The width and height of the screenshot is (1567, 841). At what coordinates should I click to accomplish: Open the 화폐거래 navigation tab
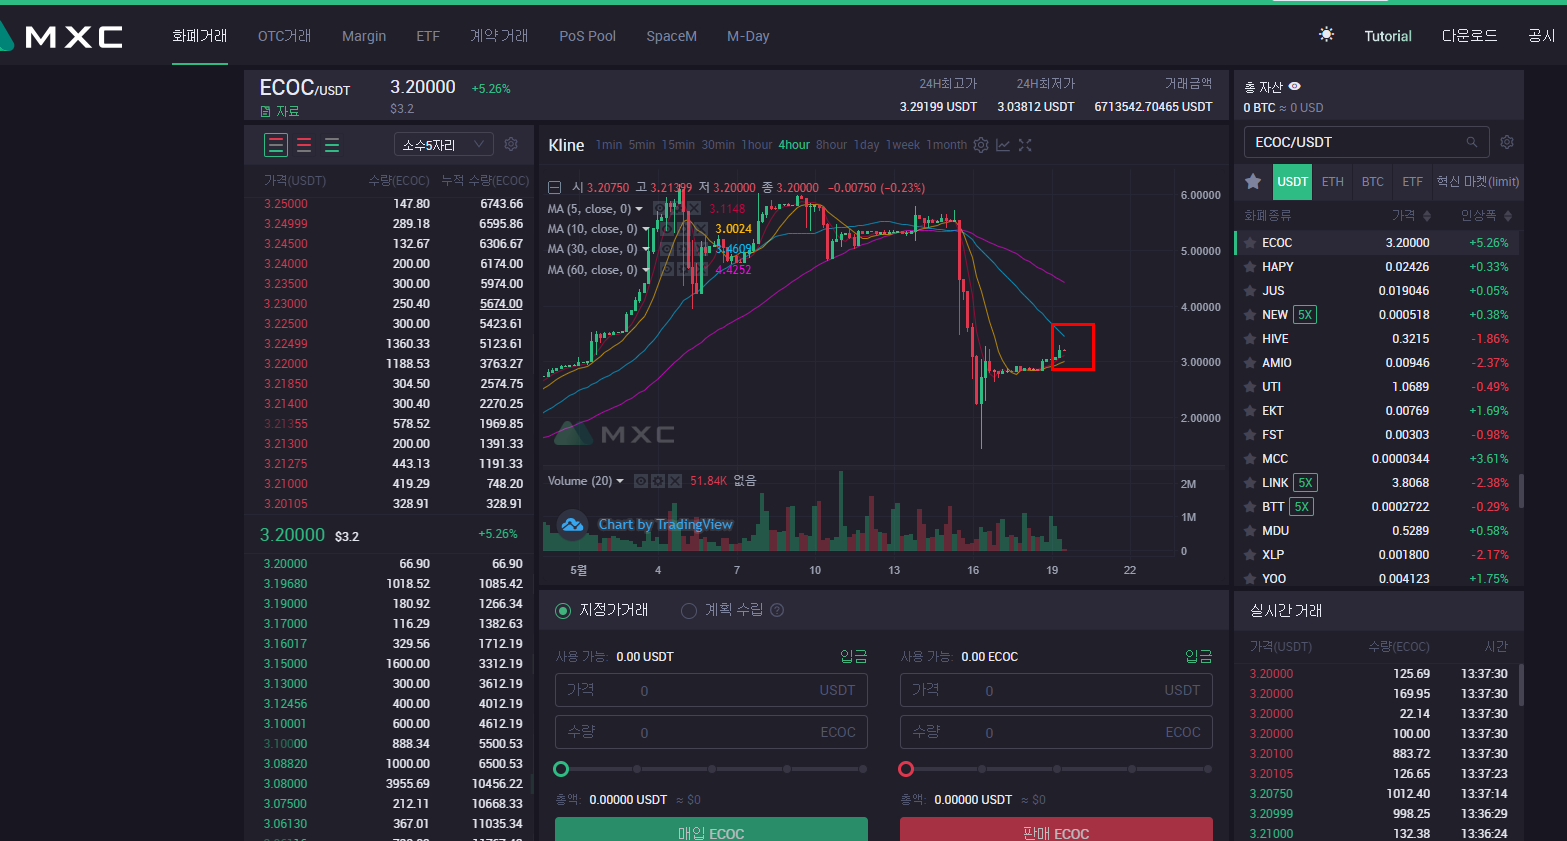[200, 36]
